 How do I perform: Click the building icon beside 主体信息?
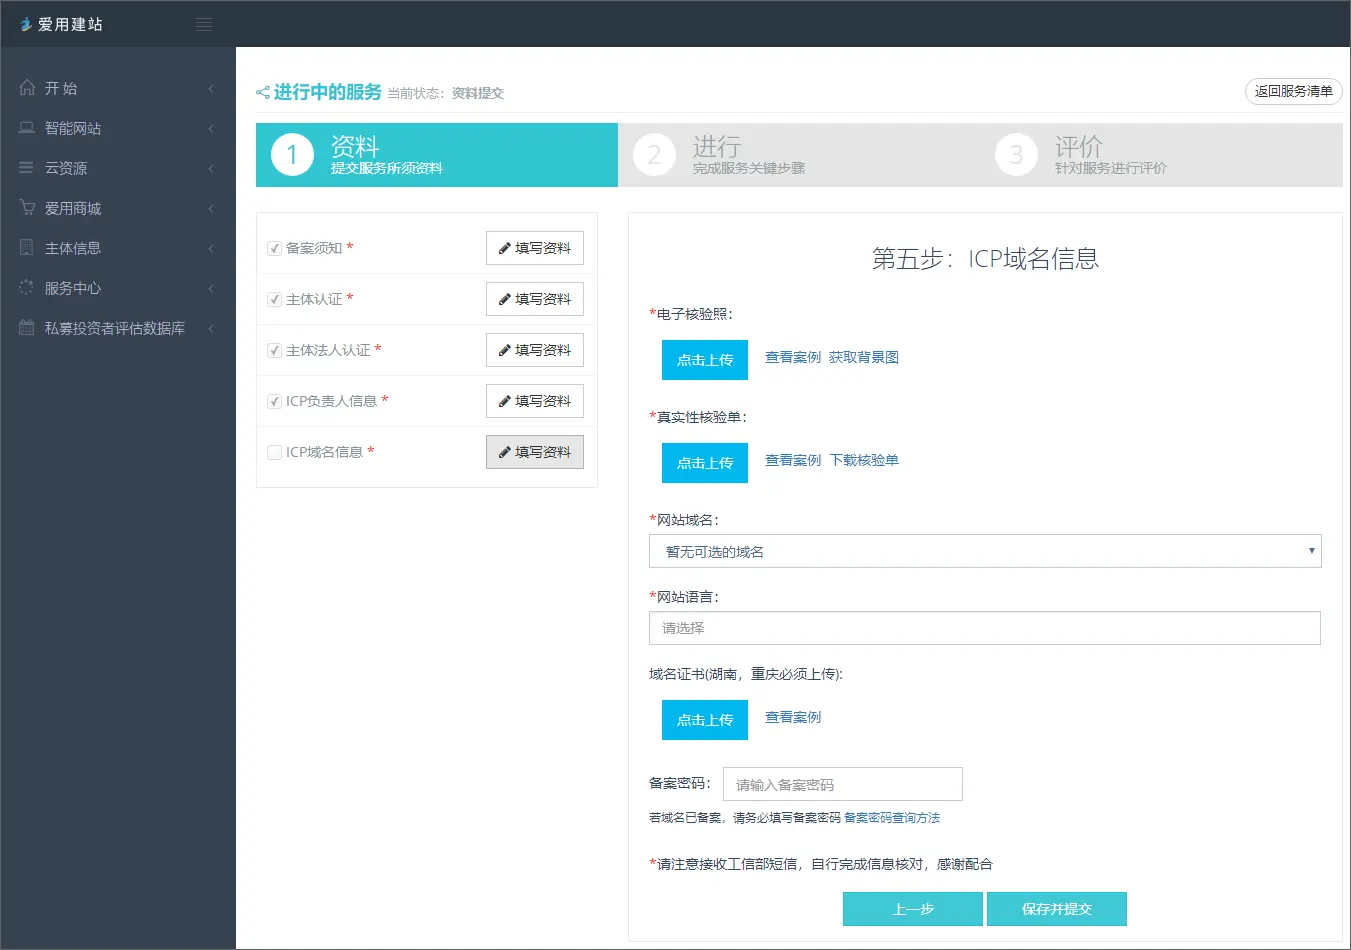tap(27, 248)
